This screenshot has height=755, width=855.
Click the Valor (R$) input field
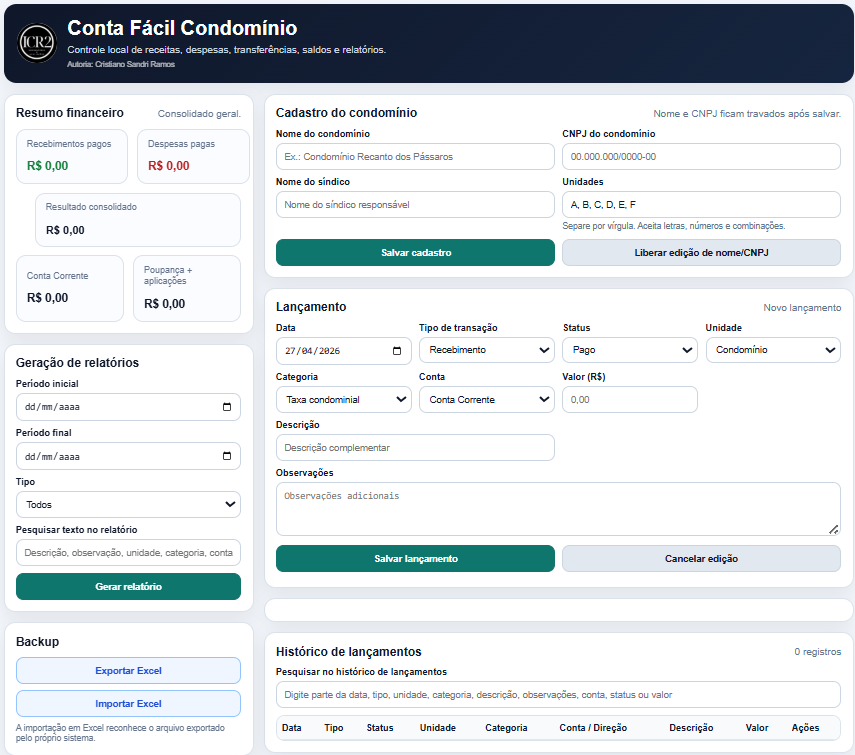tap(630, 400)
